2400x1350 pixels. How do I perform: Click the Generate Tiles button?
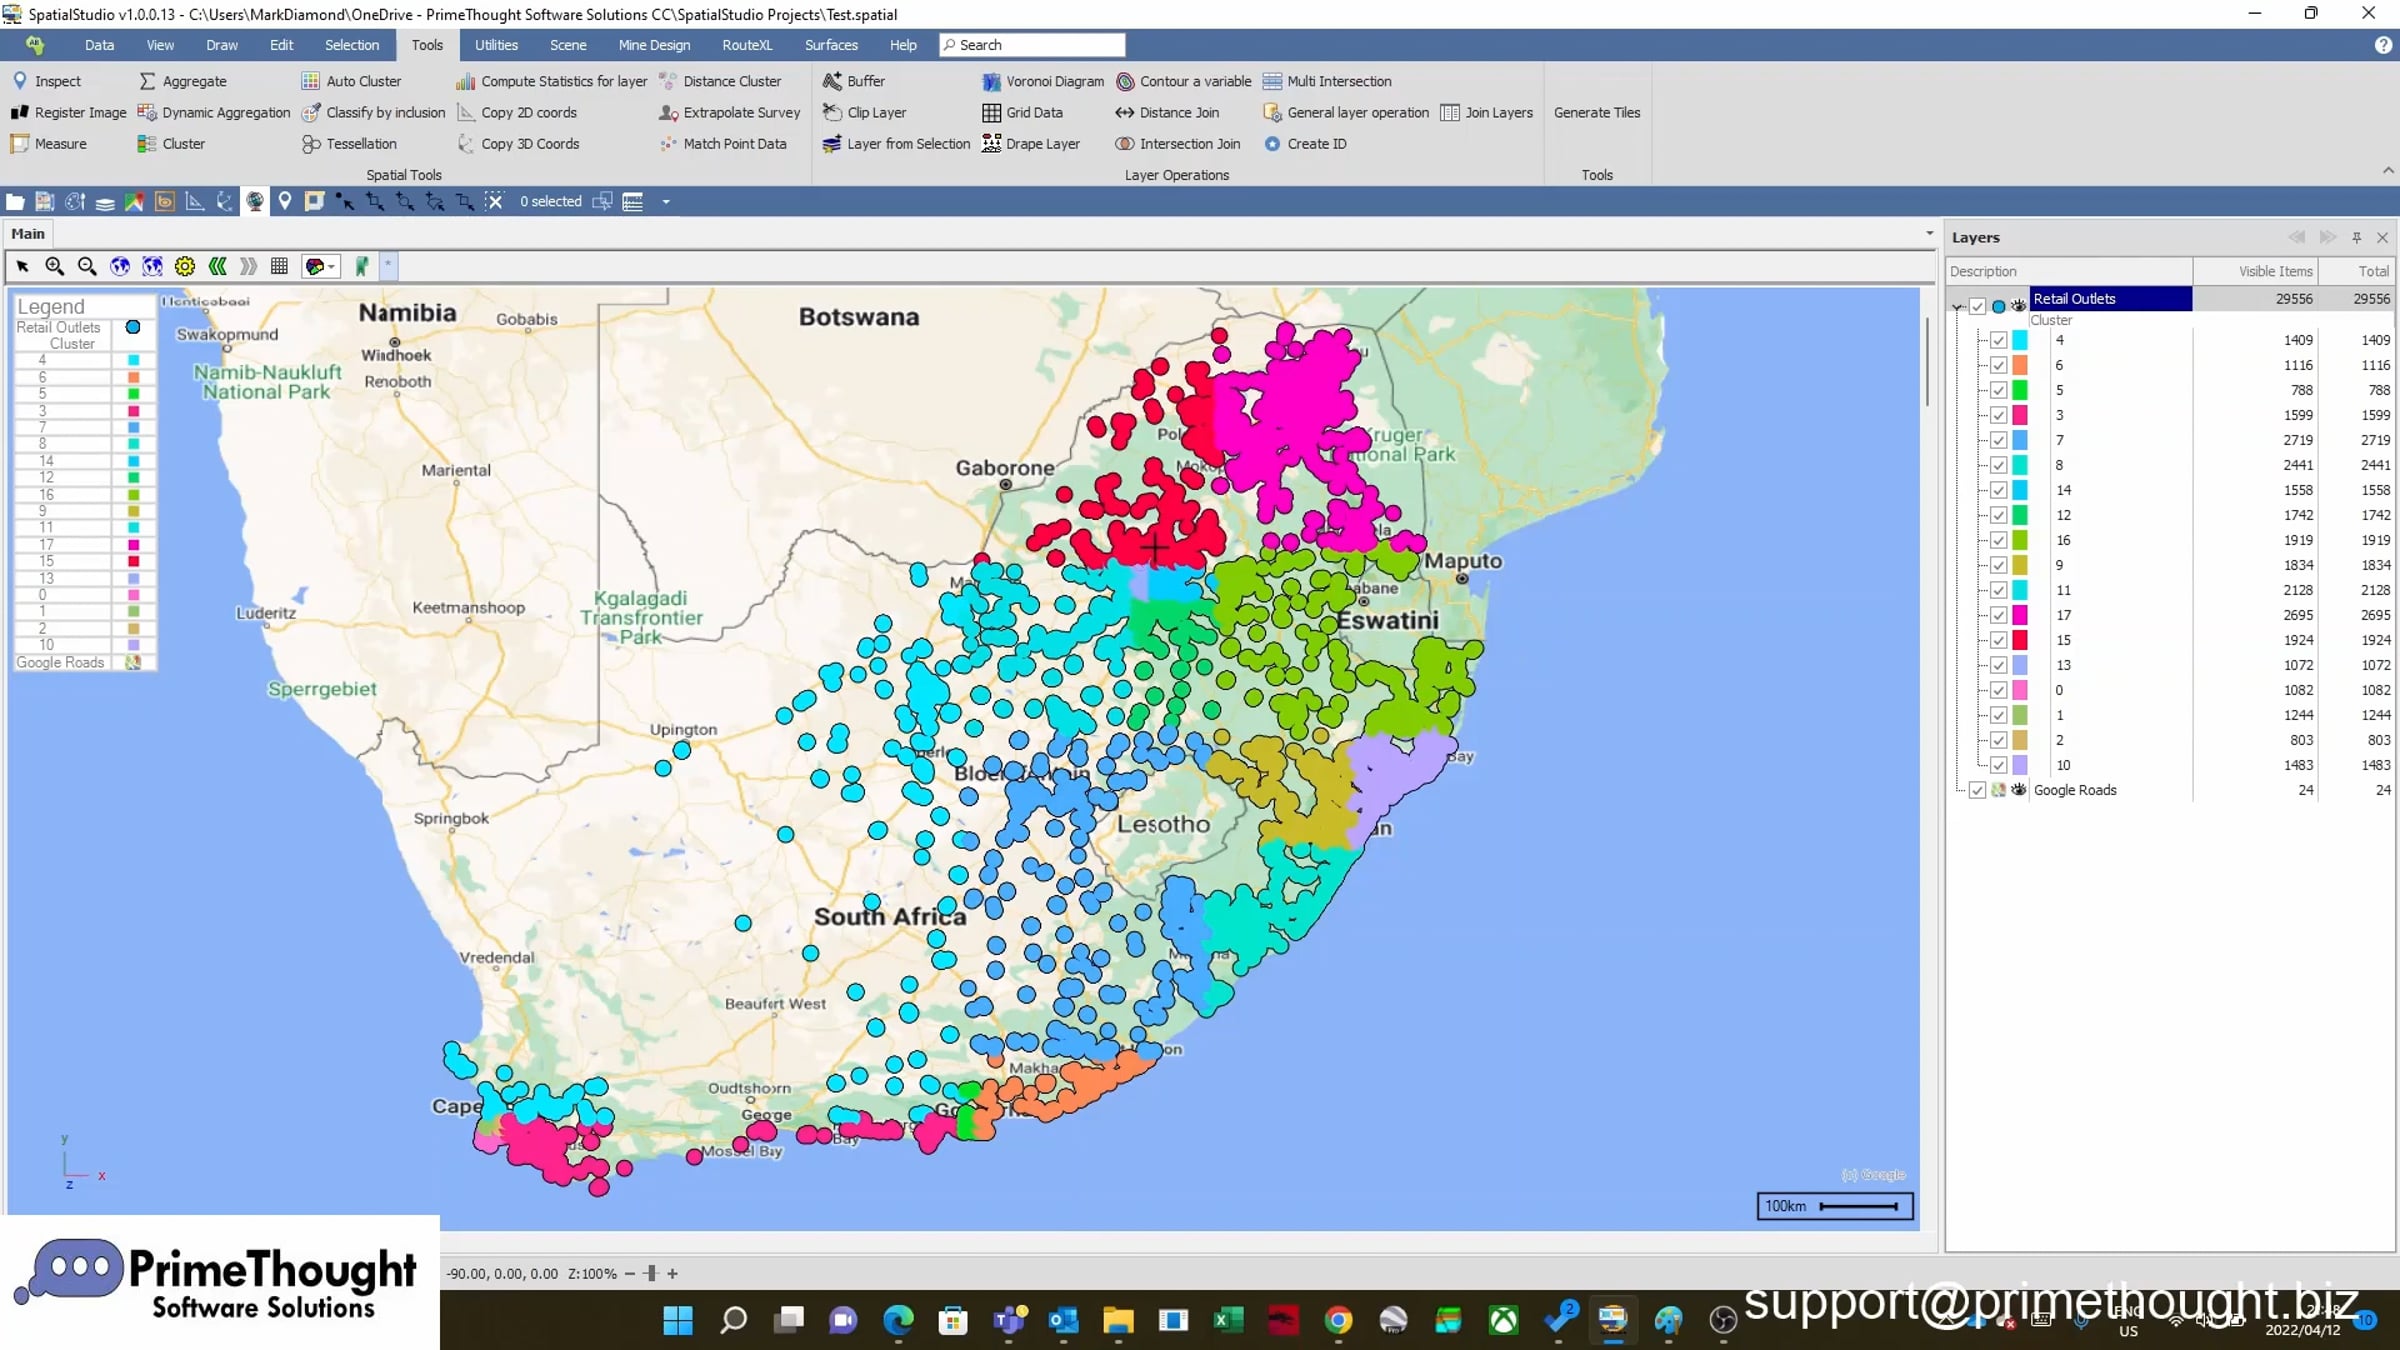pos(1597,113)
